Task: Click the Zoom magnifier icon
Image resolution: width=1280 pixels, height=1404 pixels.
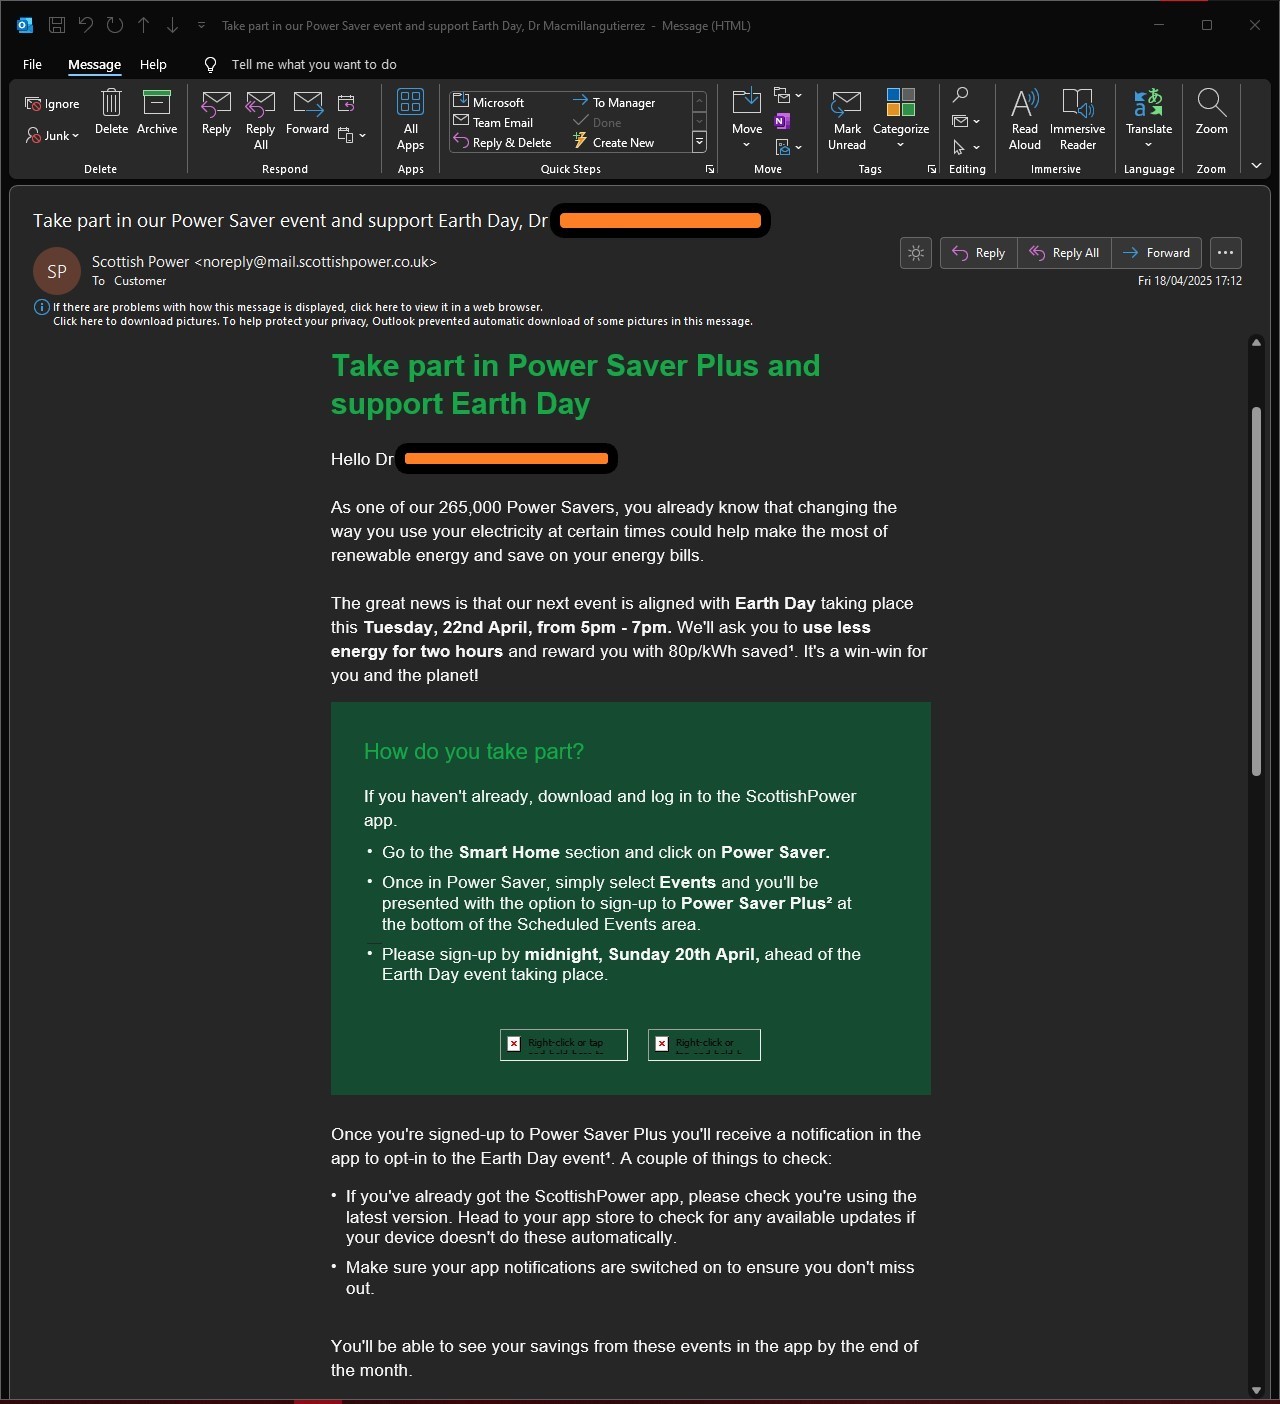Action: pos(1211,104)
